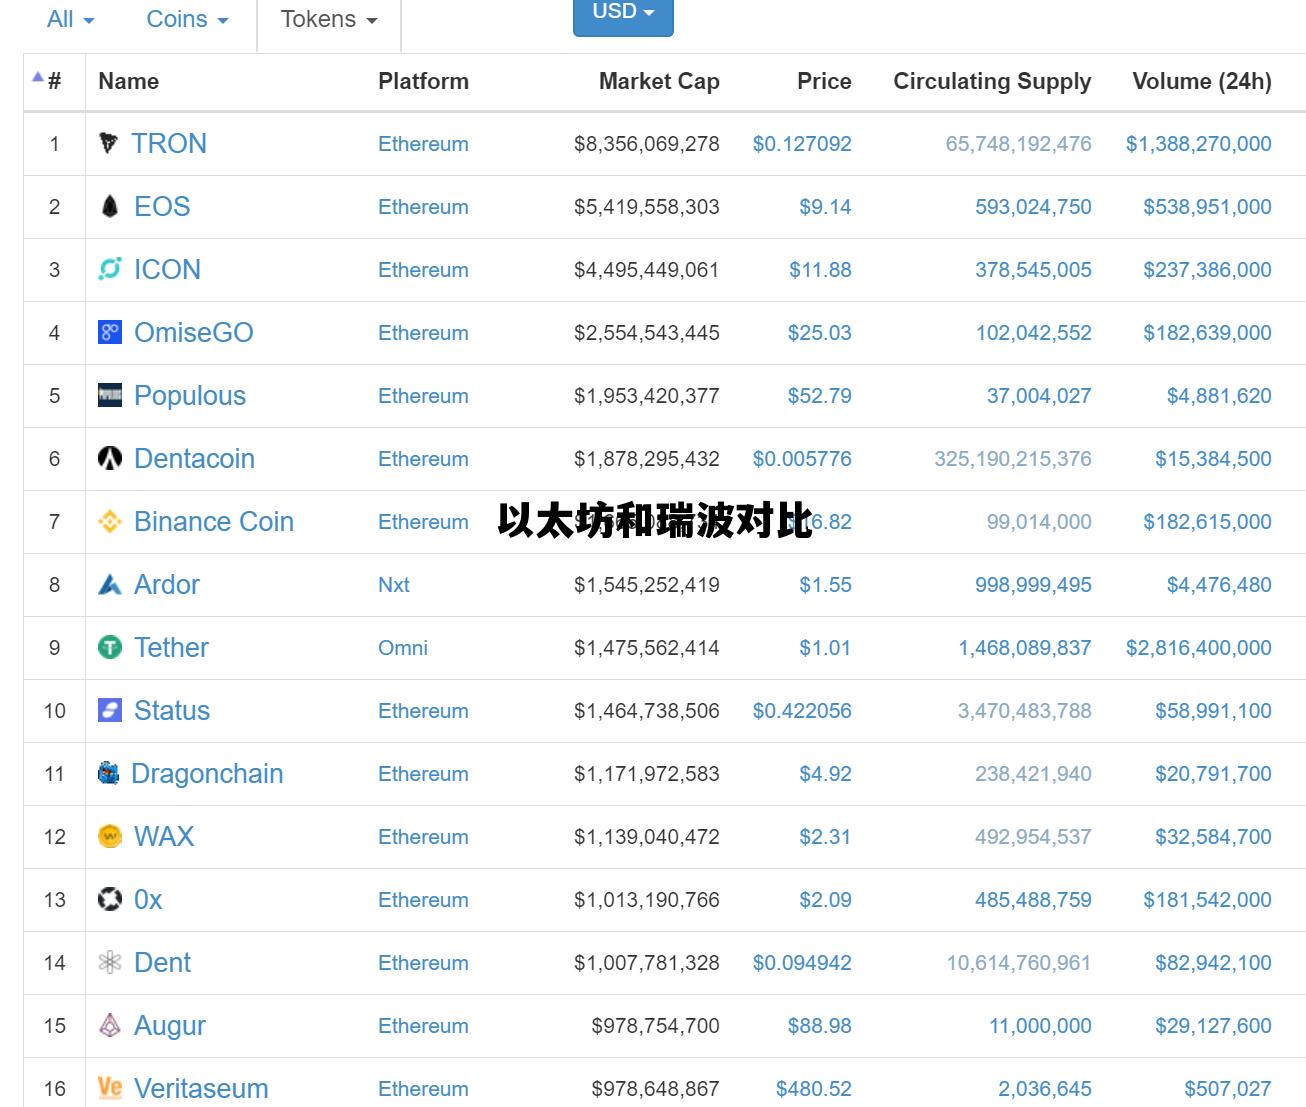Click the 0x logo icon
The height and width of the screenshot is (1107, 1306).
(x=110, y=899)
